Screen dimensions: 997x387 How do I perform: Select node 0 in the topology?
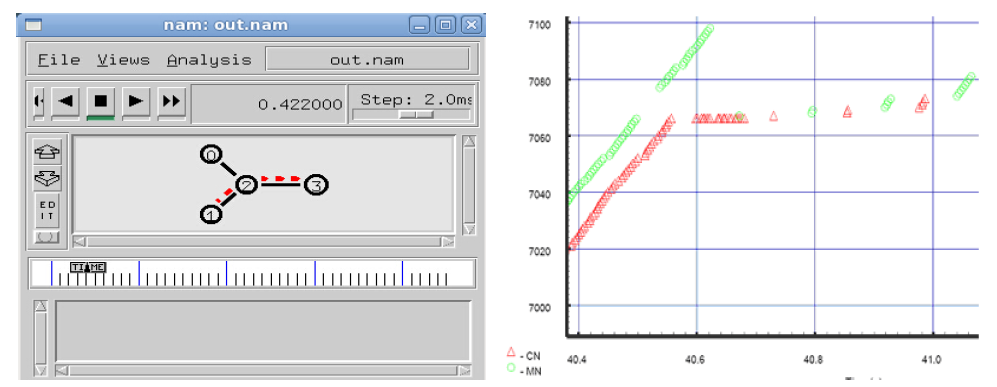click(212, 154)
